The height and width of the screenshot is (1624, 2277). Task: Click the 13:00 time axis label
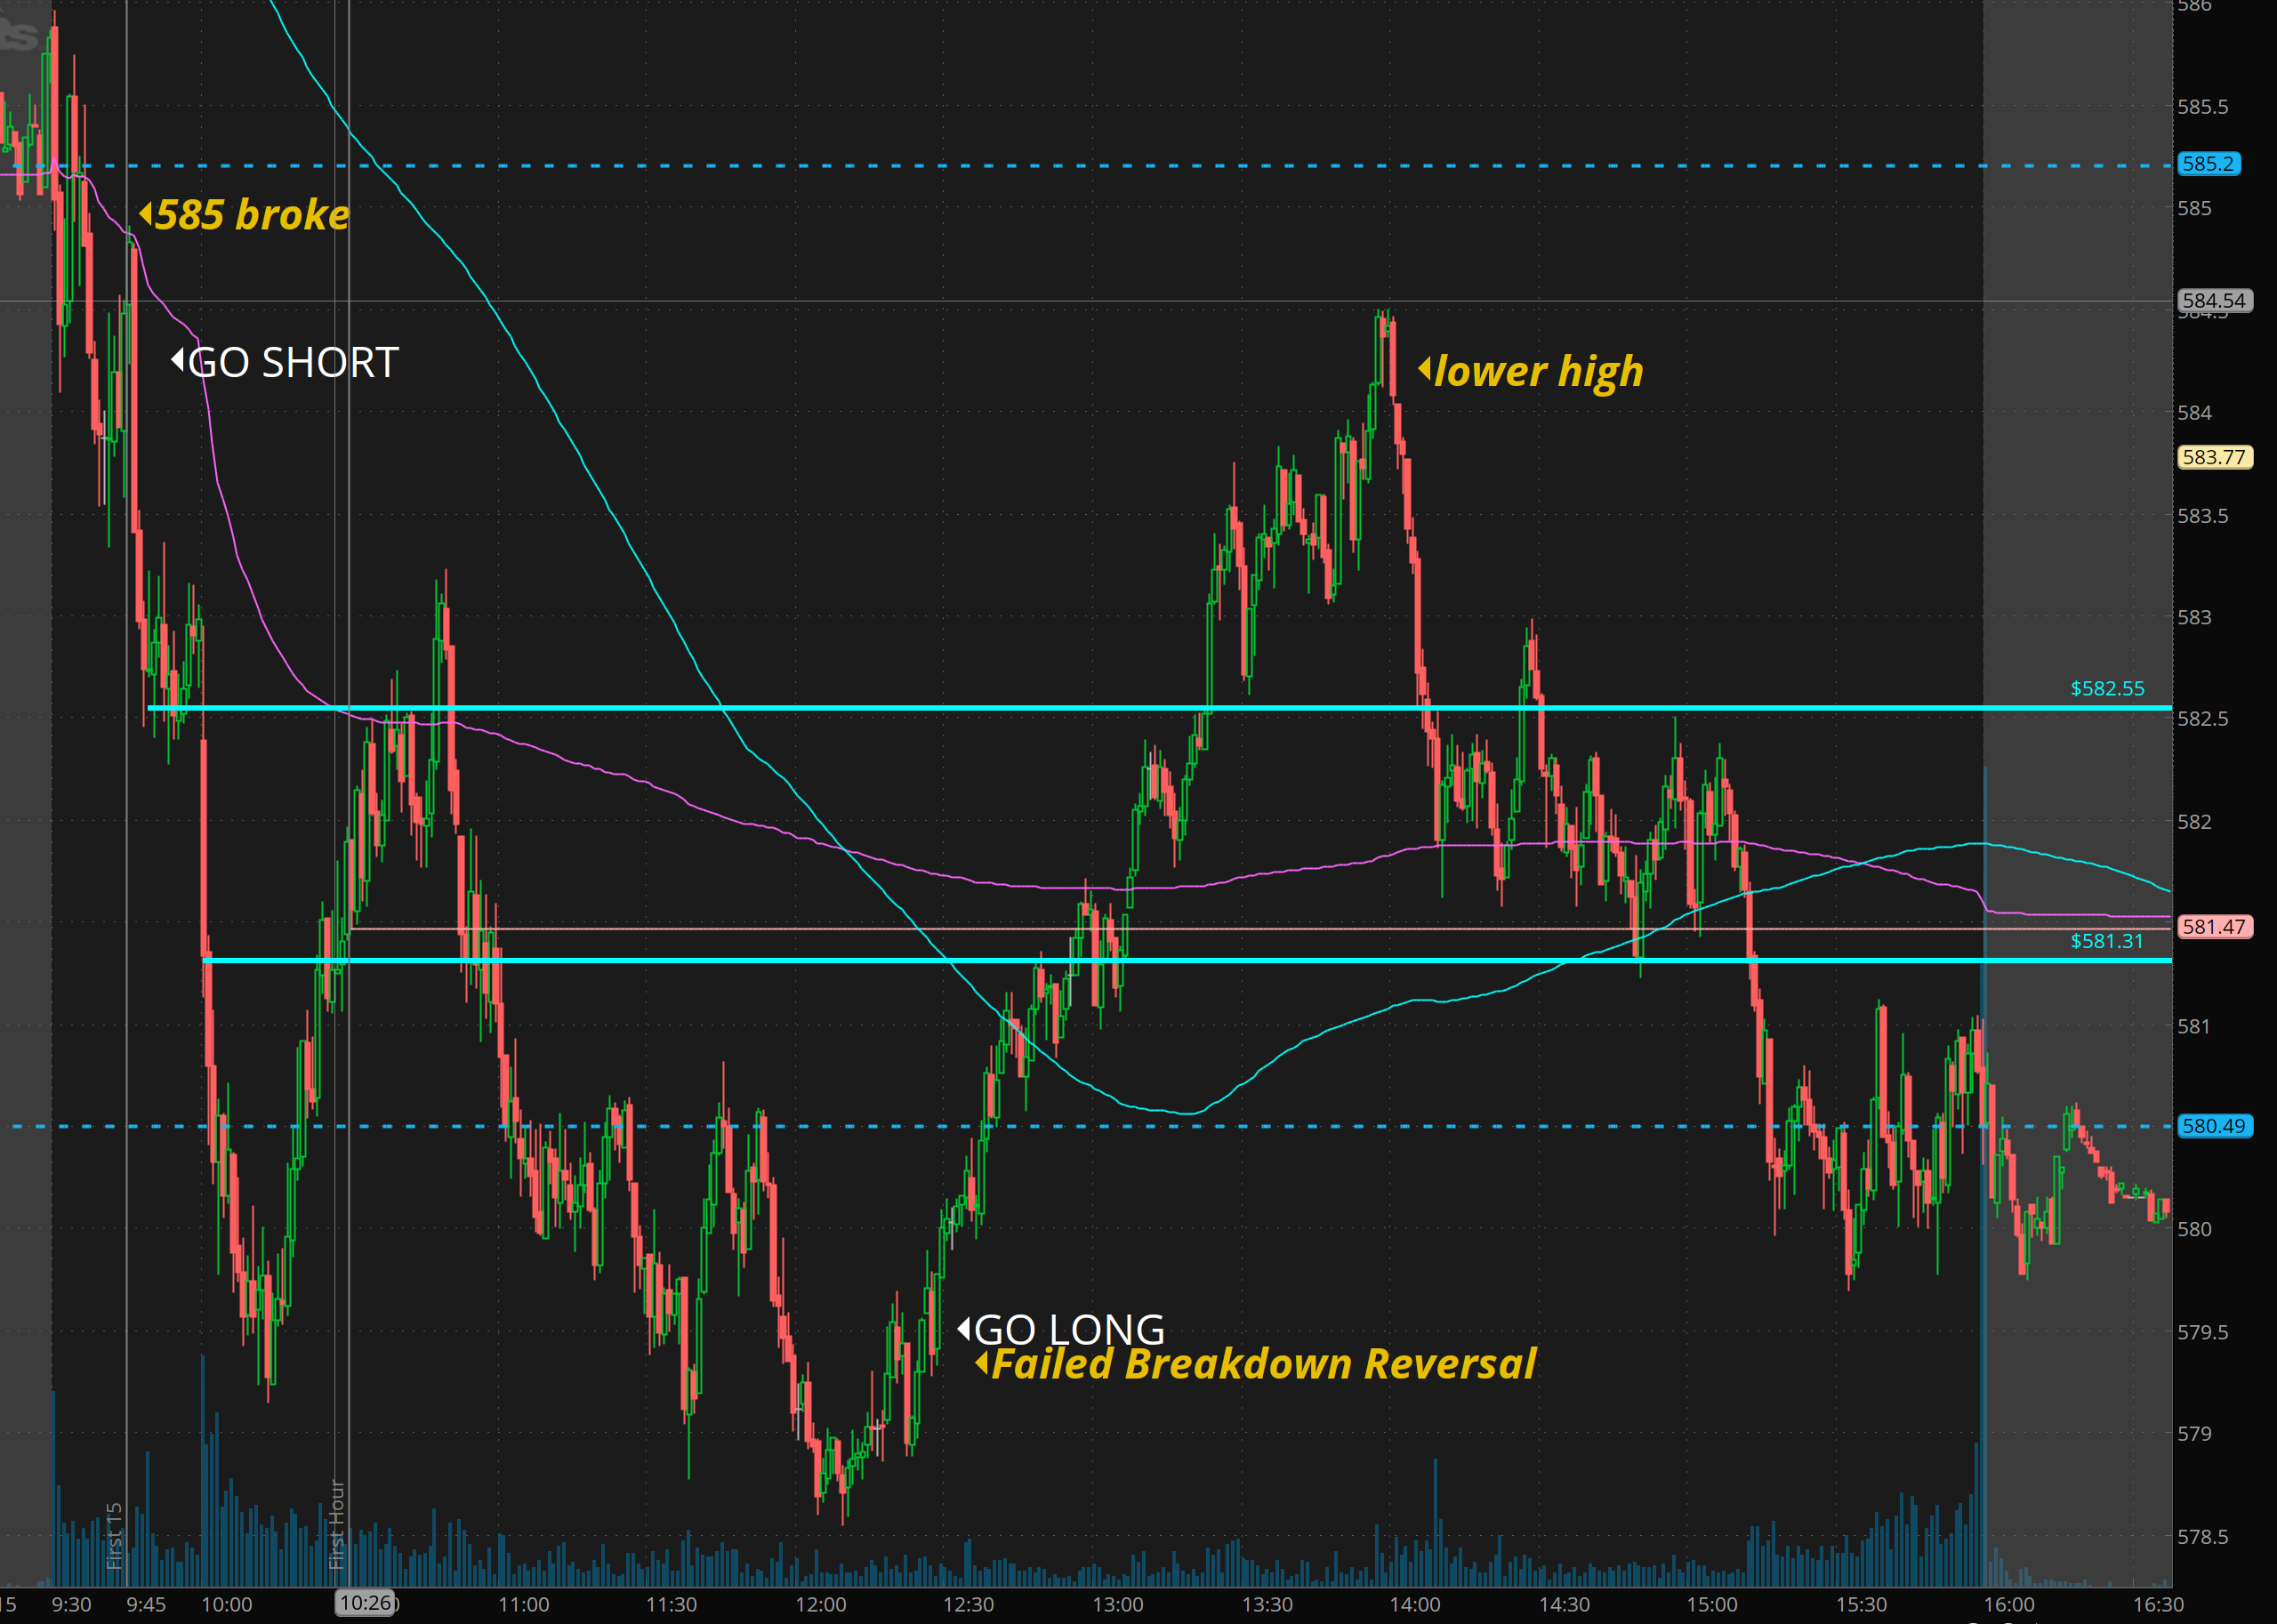click(x=1117, y=1605)
